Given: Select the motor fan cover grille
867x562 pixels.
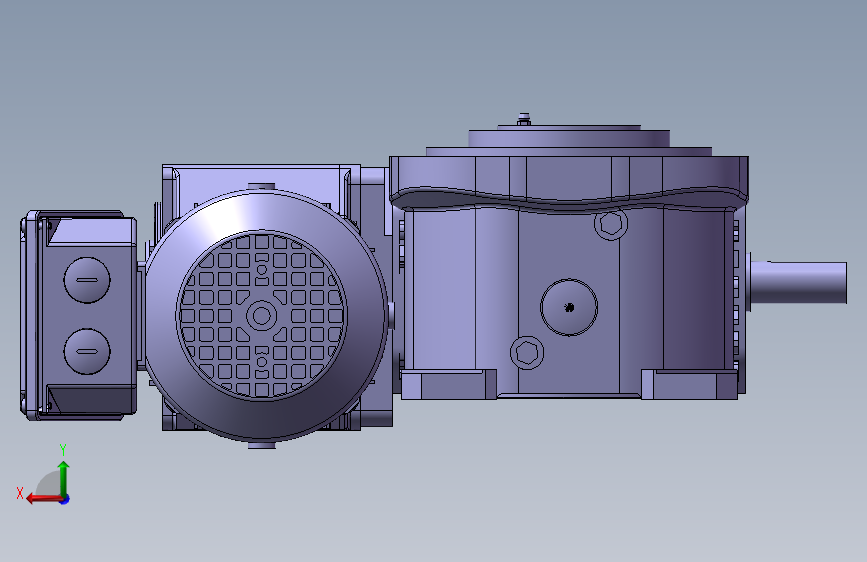Looking at the screenshot, I should tap(262, 316).
